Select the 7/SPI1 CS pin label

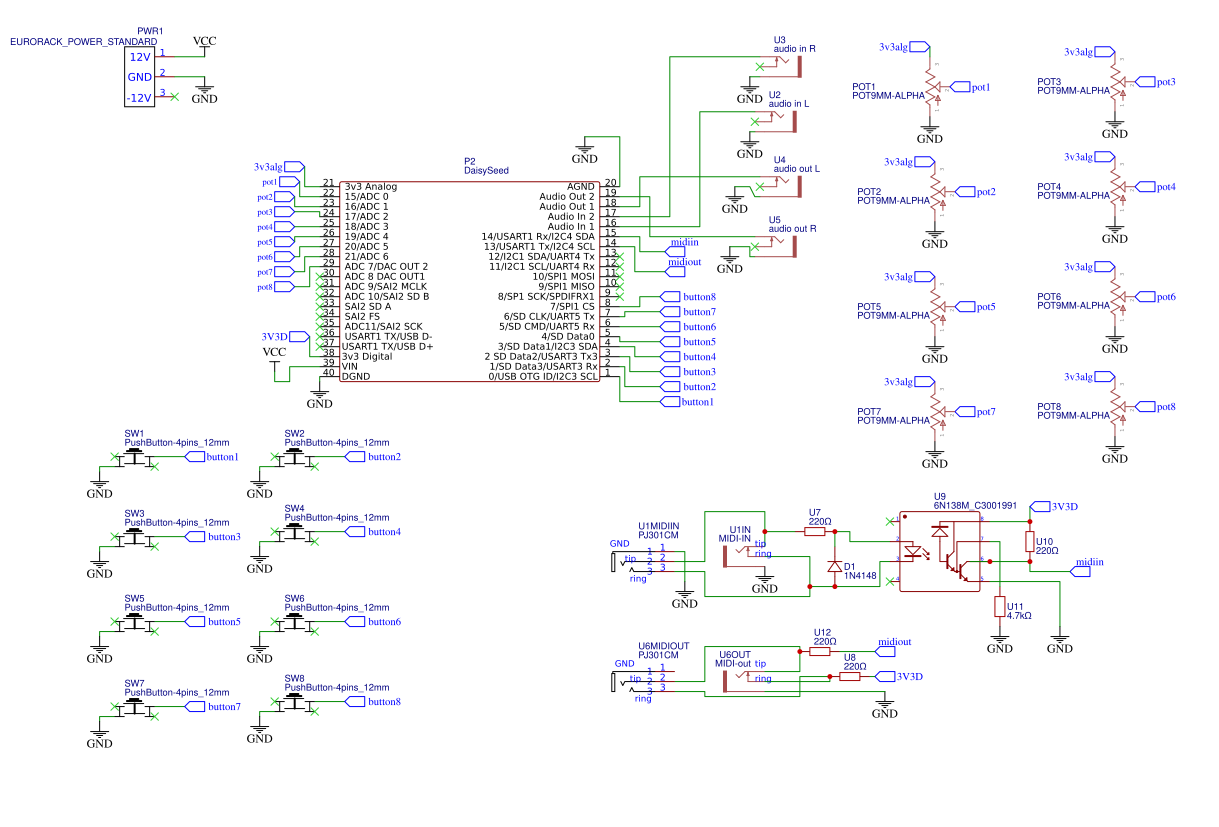(572, 306)
